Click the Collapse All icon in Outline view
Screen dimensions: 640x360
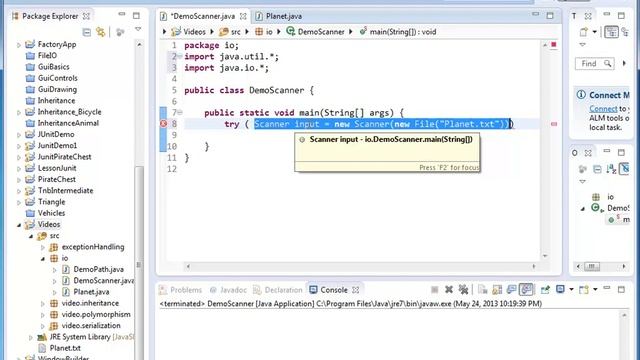(x=597, y=169)
